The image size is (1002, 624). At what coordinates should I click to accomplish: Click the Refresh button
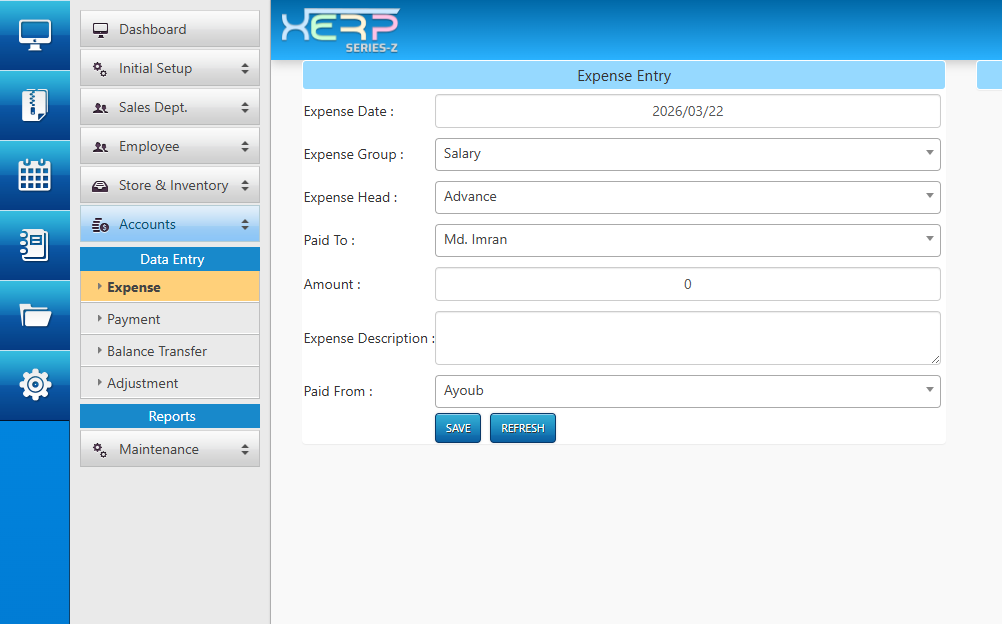point(522,428)
